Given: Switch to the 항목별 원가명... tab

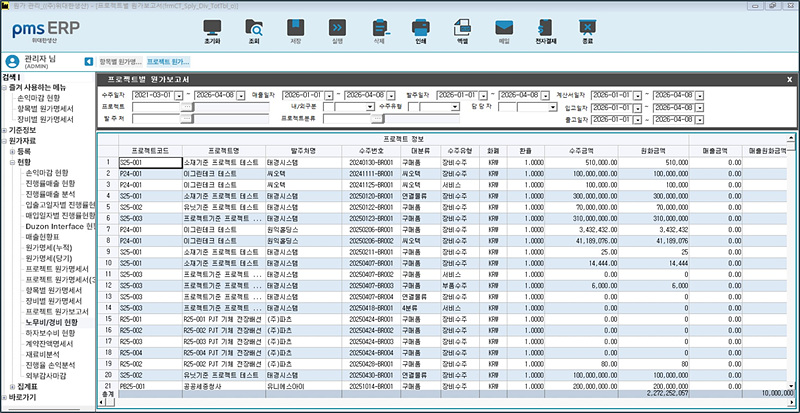Looking at the screenshot, I should pos(121,61).
